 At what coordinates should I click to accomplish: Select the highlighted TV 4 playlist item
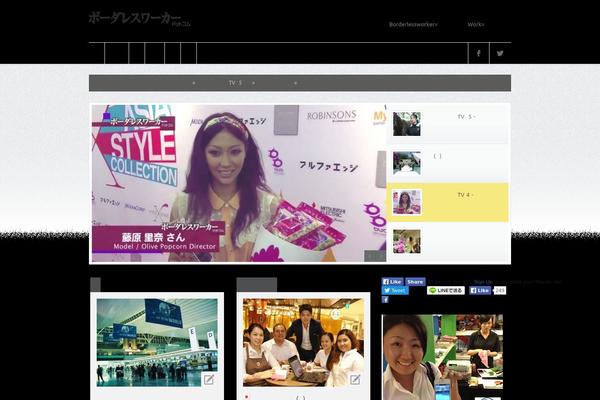[x=448, y=202]
